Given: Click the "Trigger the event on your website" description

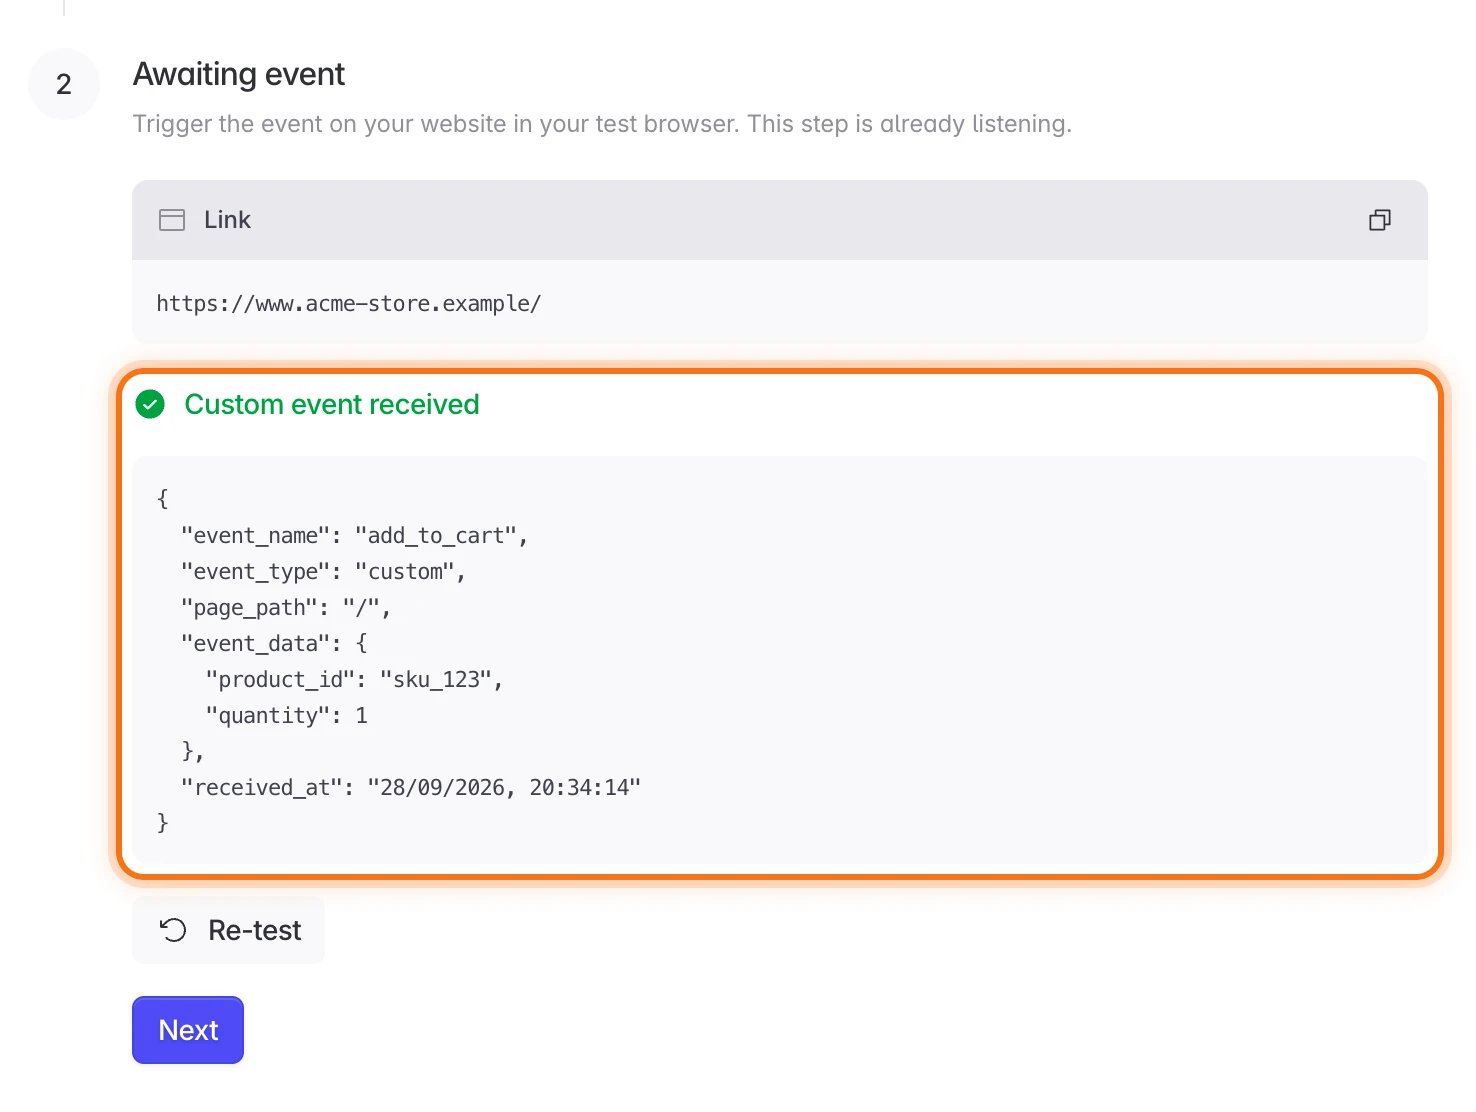Looking at the screenshot, I should (x=602, y=124).
